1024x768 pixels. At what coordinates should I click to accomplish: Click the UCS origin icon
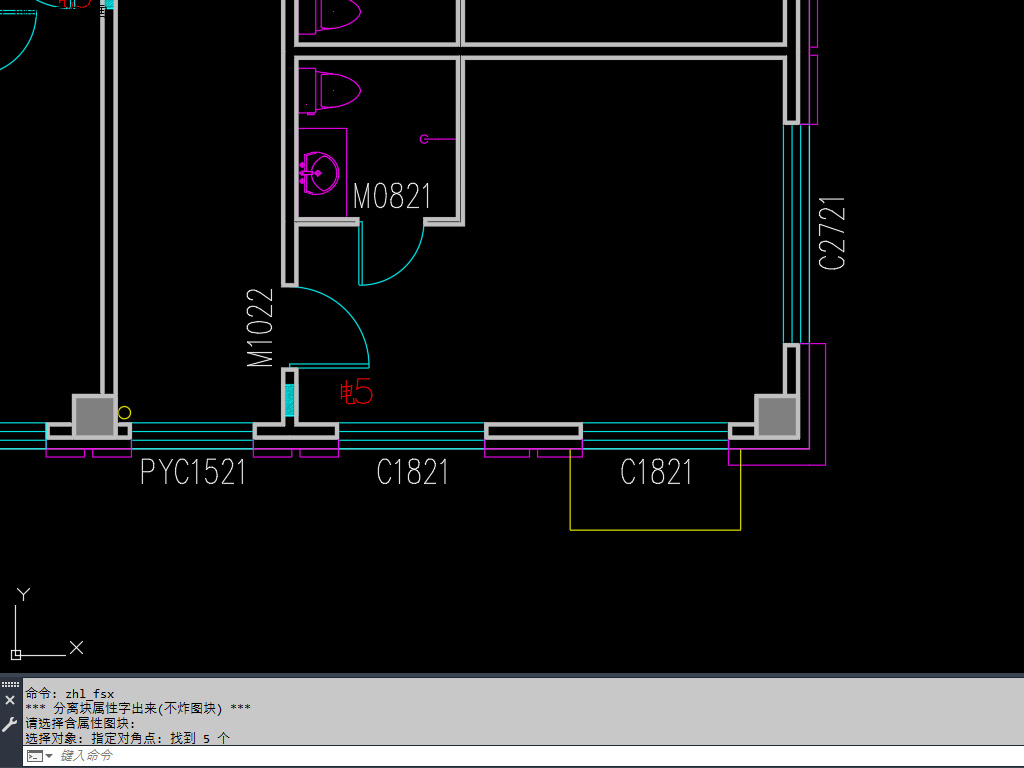point(16,654)
